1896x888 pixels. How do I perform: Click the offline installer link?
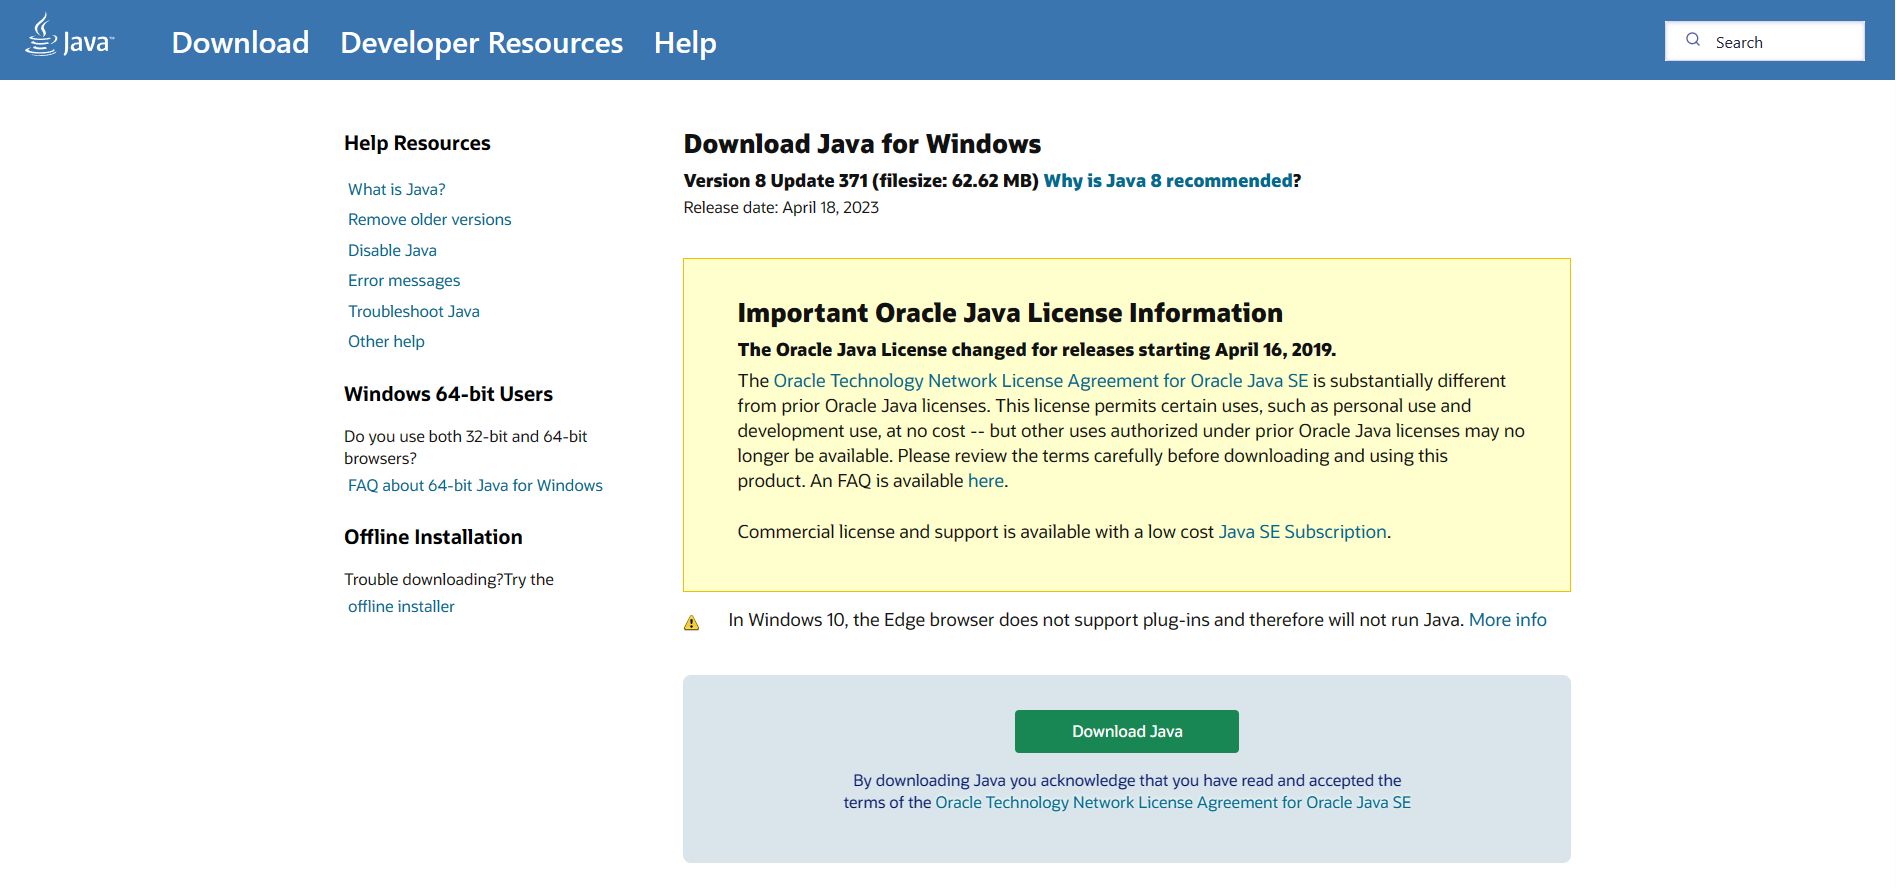coord(401,606)
